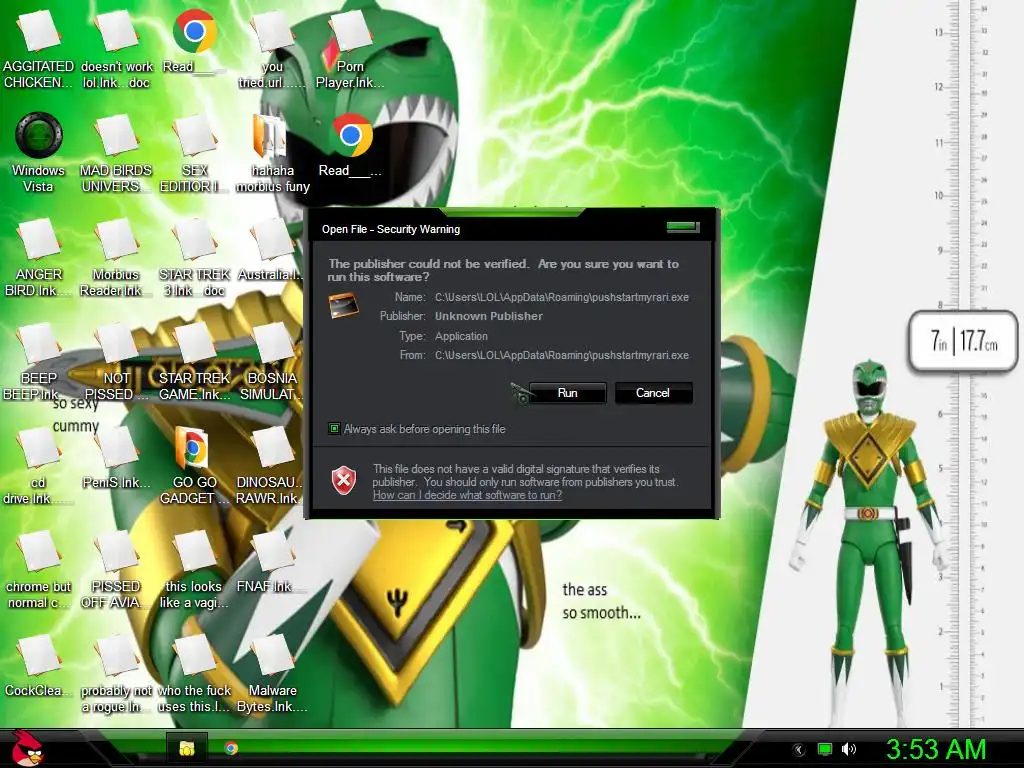Image resolution: width=1024 pixels, height=768 pixels.
Task: Click the taskbar clock showing 3:53 AM
Action: click(x=936, y=749)
